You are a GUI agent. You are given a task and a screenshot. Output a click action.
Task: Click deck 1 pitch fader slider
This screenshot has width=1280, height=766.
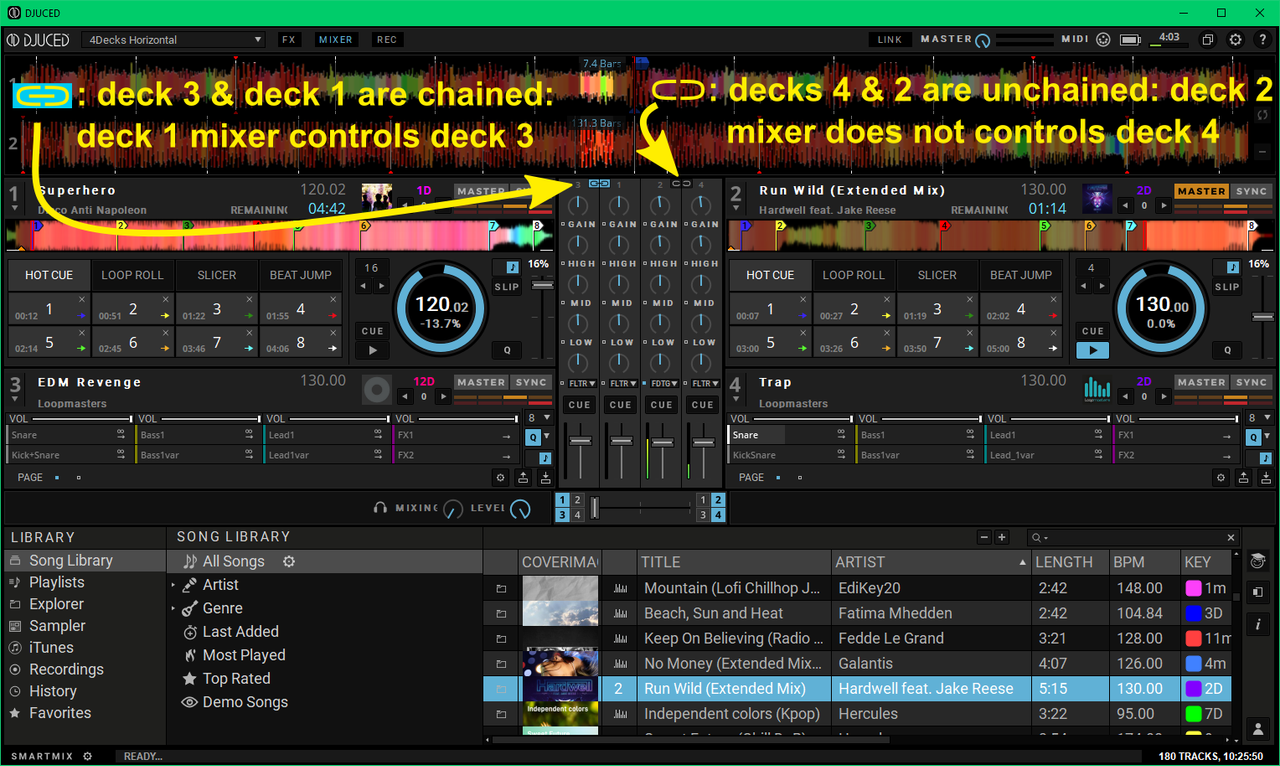[541, 286]
